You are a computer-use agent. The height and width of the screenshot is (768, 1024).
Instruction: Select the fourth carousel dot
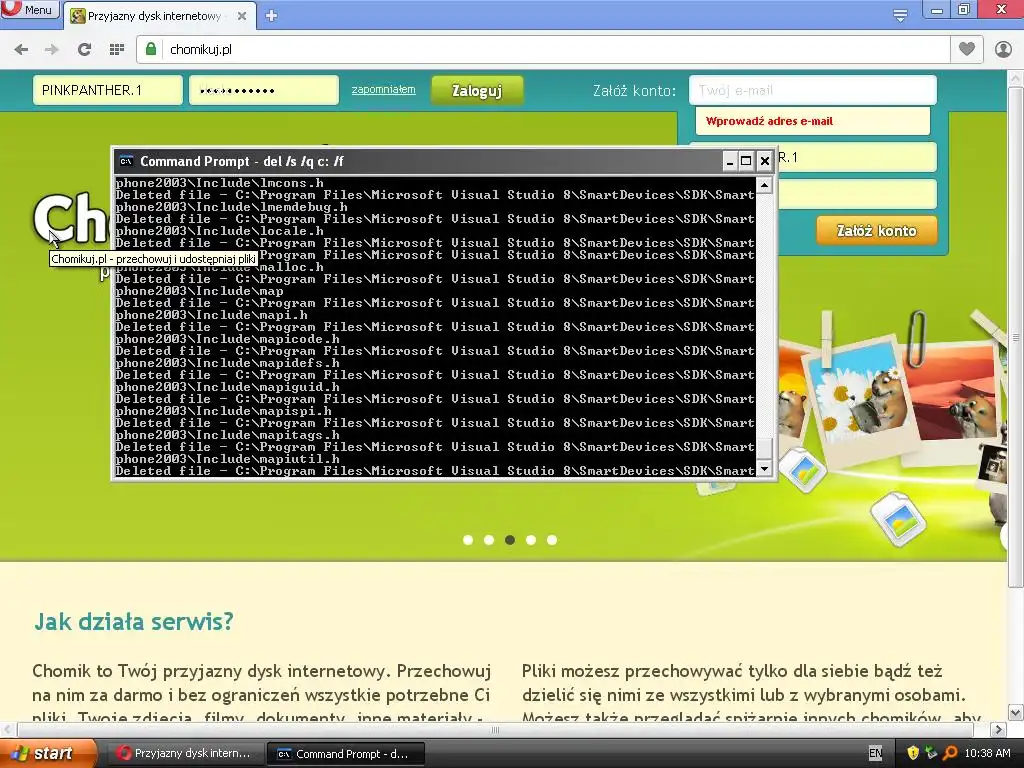click(x=531, y=540)
